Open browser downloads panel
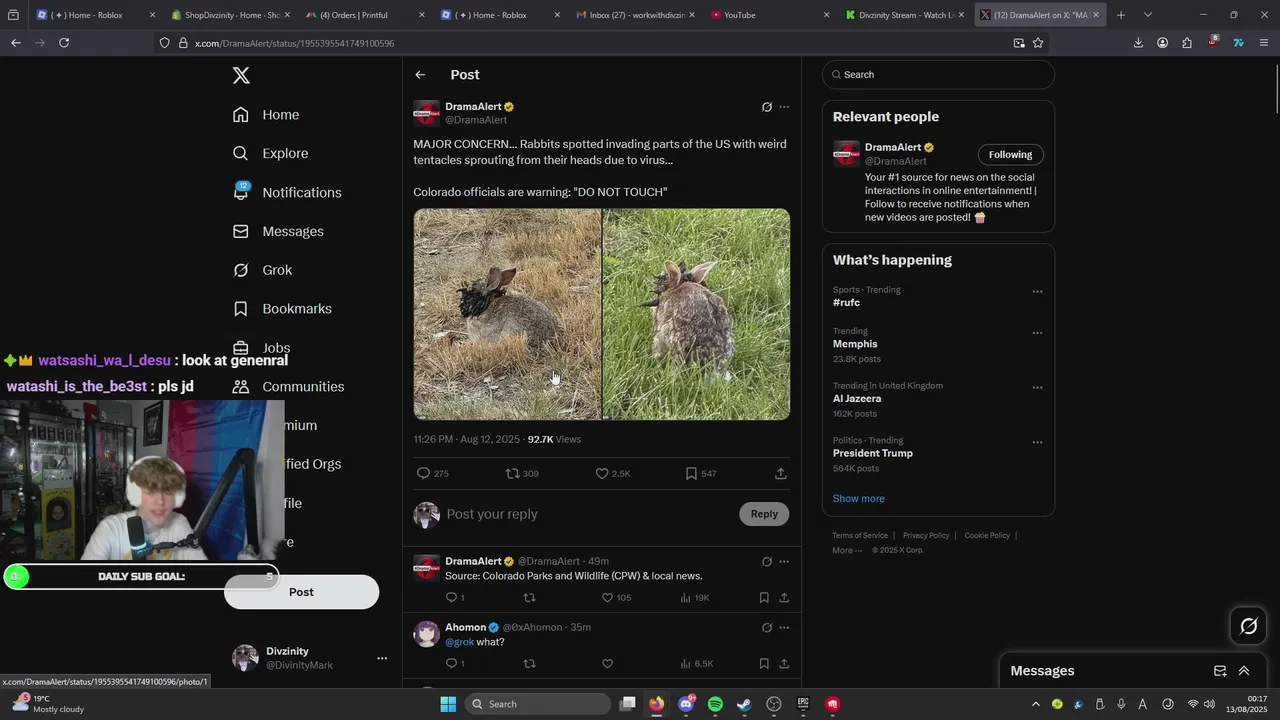 [1138, 43]
